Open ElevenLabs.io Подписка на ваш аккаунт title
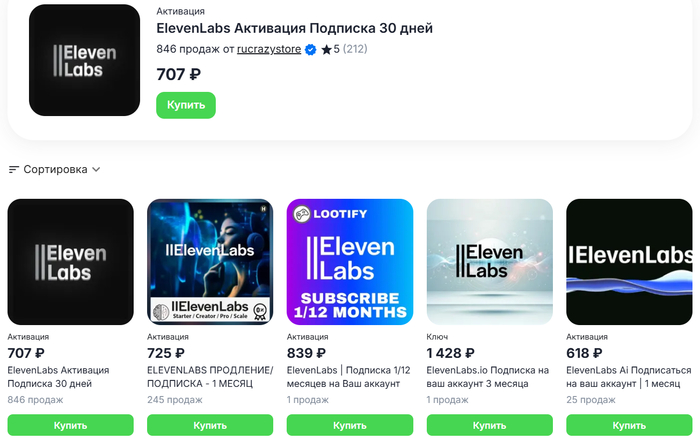The height and width of the screenshot is (439, 700). [x=489, y=376]
